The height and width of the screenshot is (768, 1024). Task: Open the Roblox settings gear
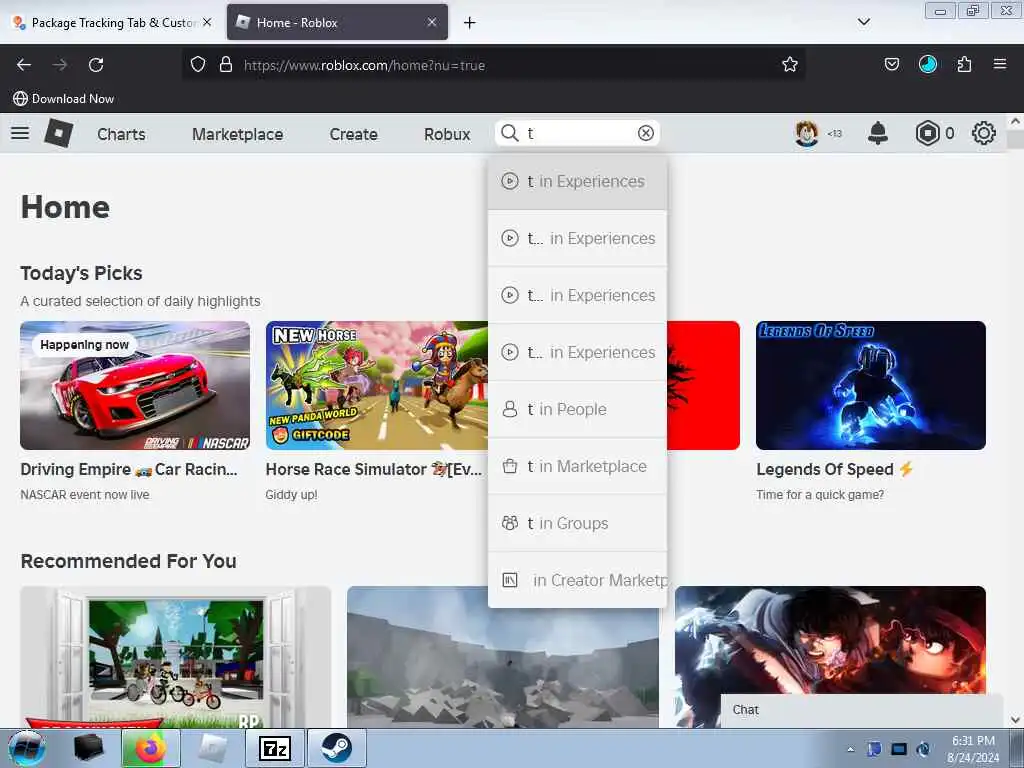pos(984,133)
